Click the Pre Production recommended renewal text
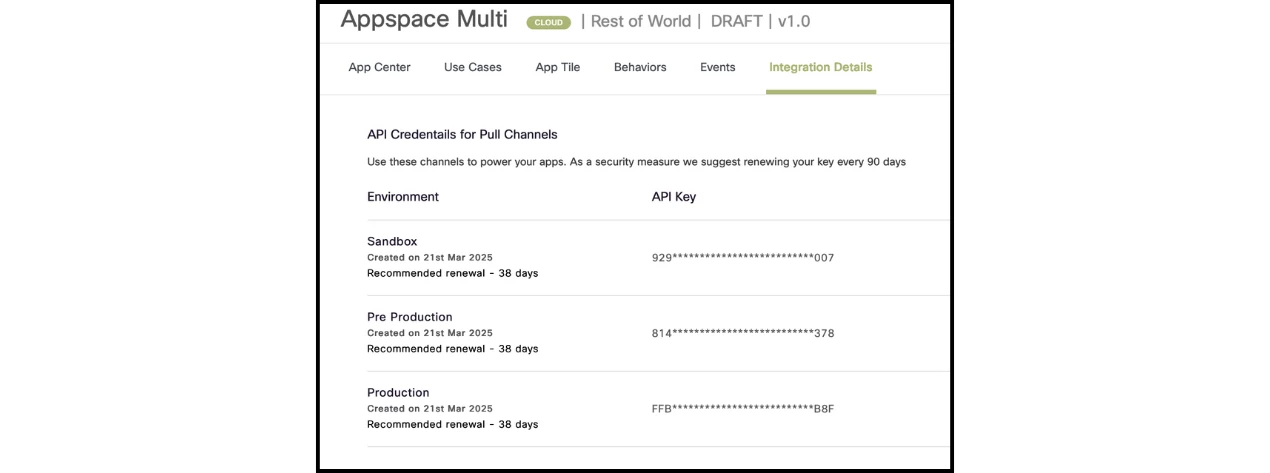Screen dimensions: 1270x473 click(x=452, y=349)
